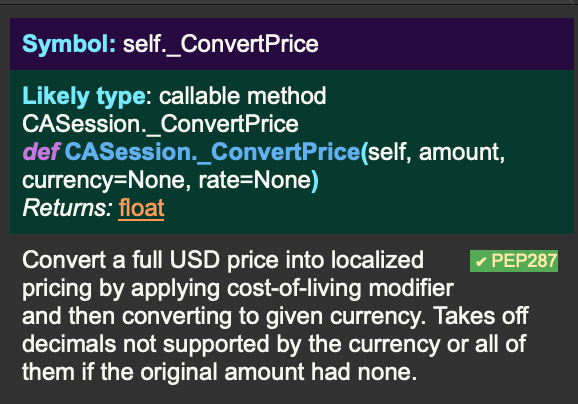Click the 'amount' parameter in the signature
578x404 pixels.
click(x=462, y=152)
